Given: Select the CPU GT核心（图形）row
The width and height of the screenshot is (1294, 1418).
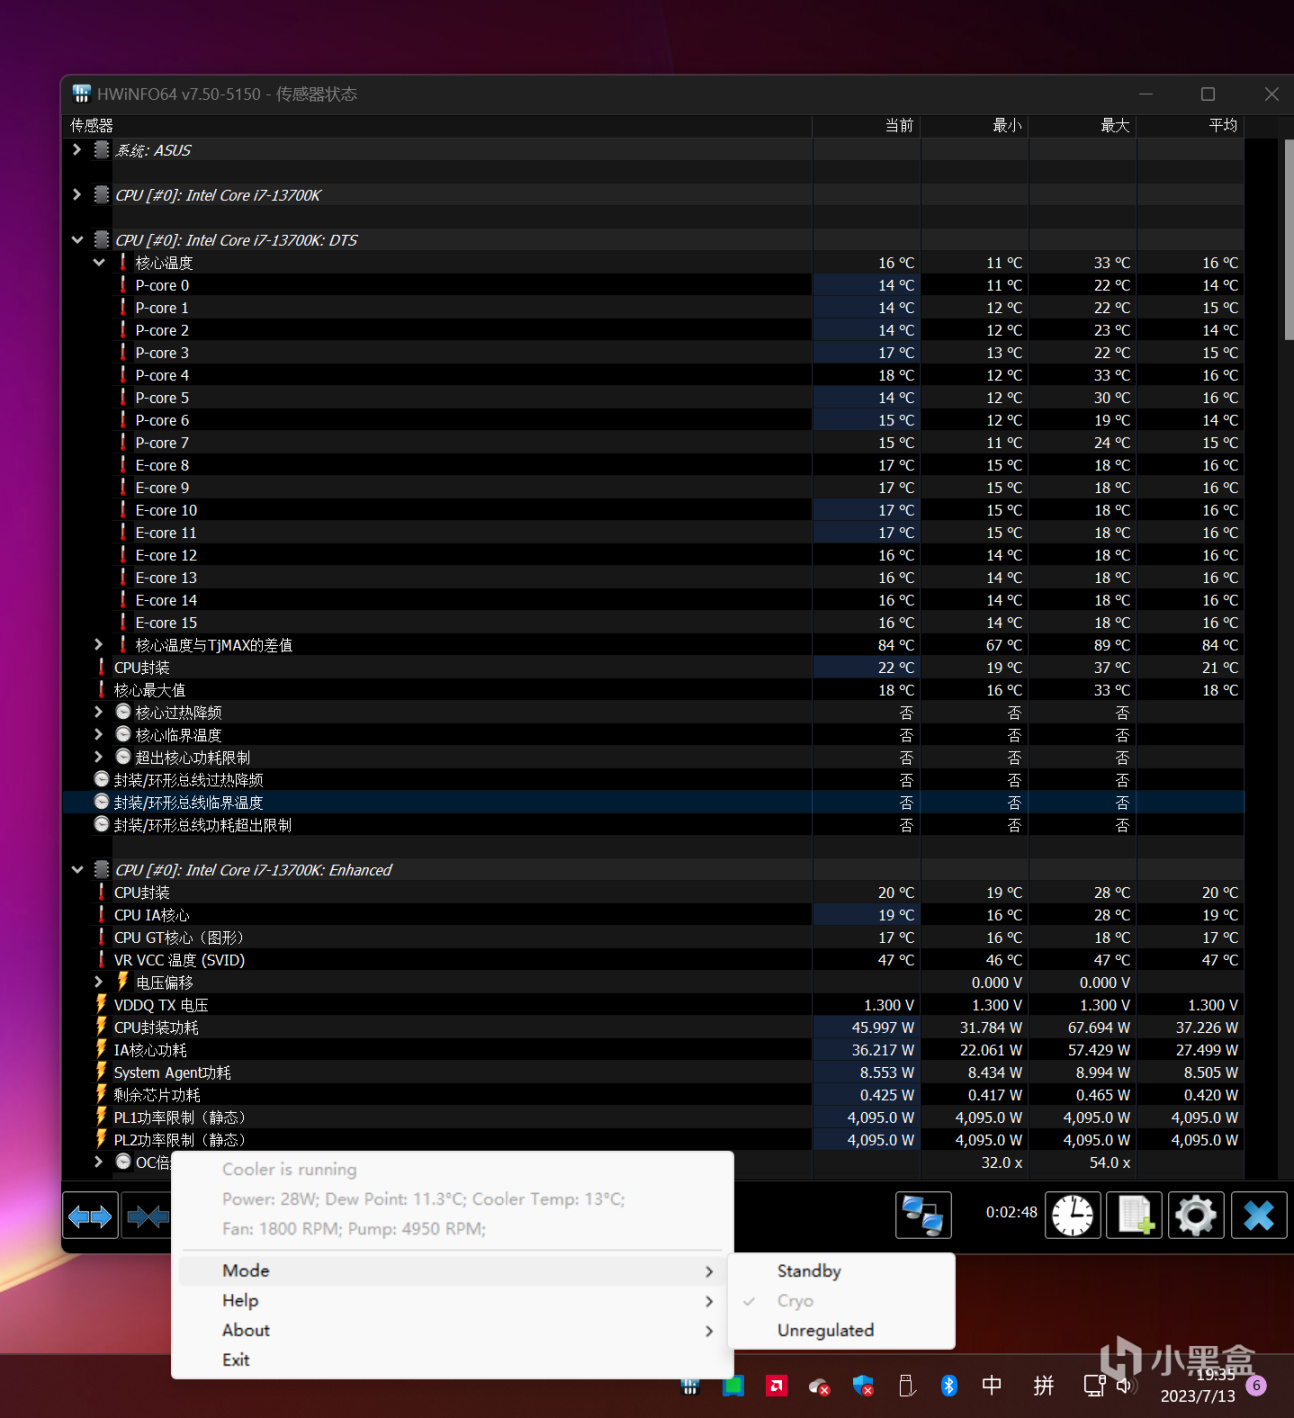Looking at the screenshot, I should (653, 938).
